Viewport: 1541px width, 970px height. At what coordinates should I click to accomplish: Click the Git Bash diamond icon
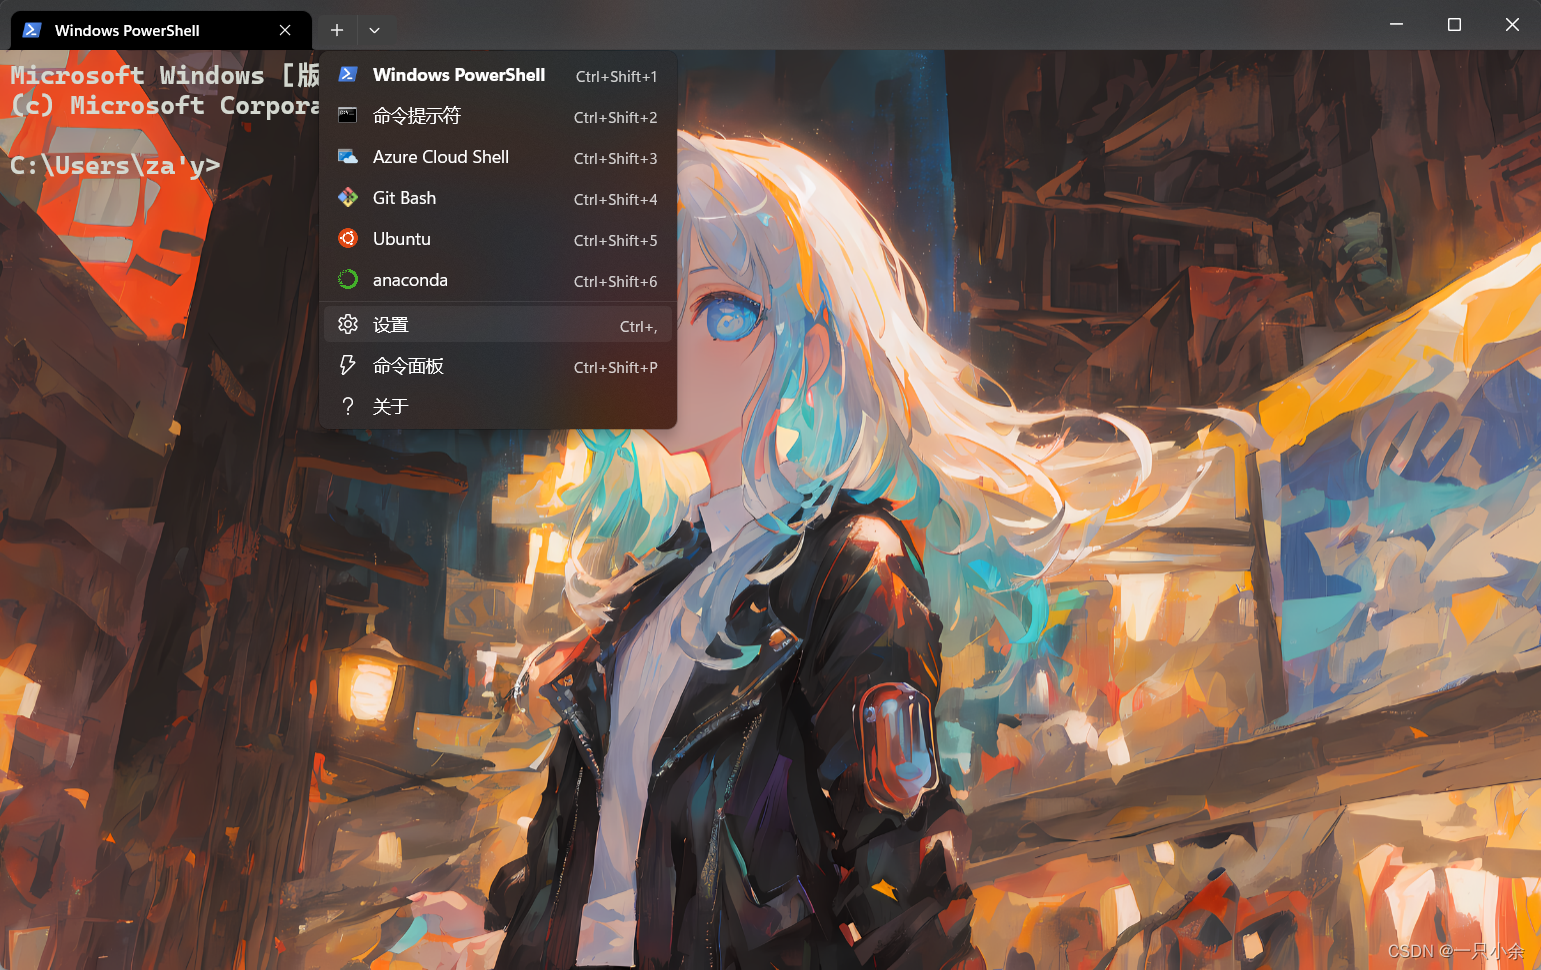click(348, 198)
